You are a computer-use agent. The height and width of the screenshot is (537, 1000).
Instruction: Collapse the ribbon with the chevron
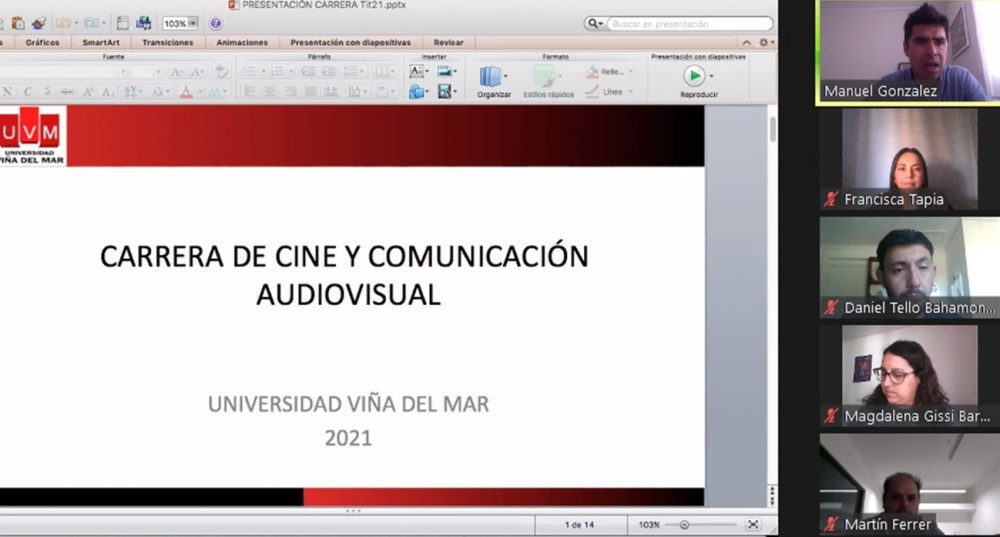(746, 42)
